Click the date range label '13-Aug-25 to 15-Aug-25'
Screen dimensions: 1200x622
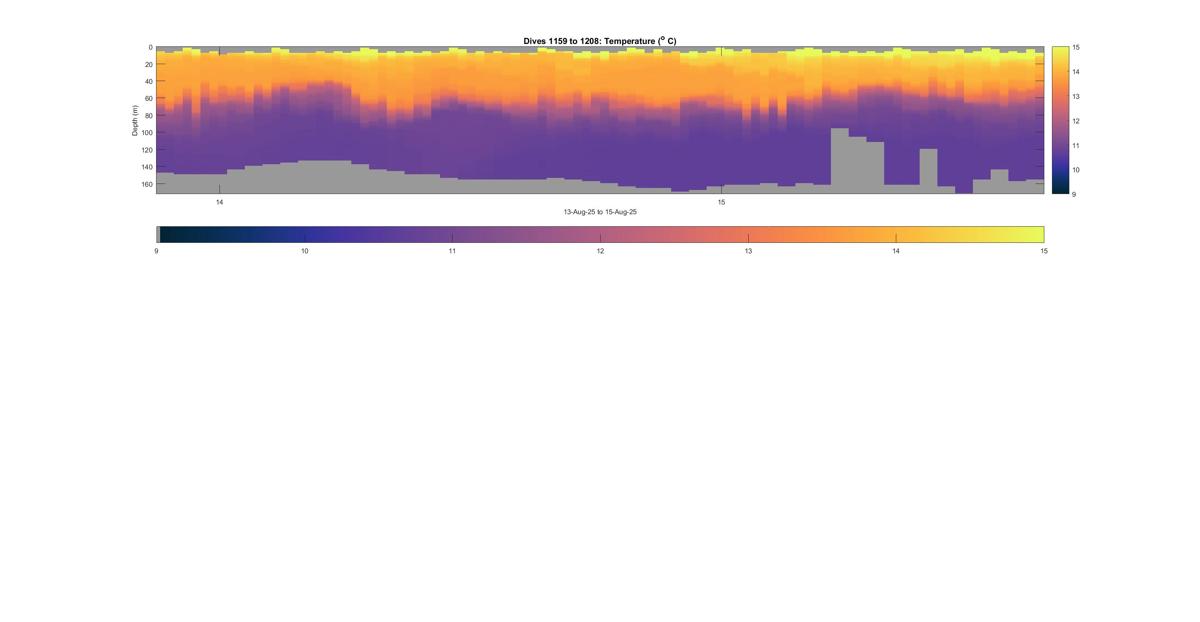600,212
